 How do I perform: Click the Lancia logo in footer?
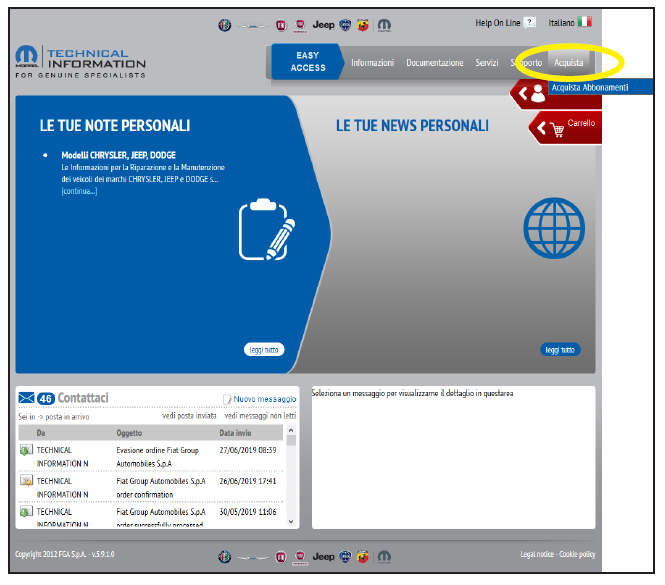coord(346,556)
